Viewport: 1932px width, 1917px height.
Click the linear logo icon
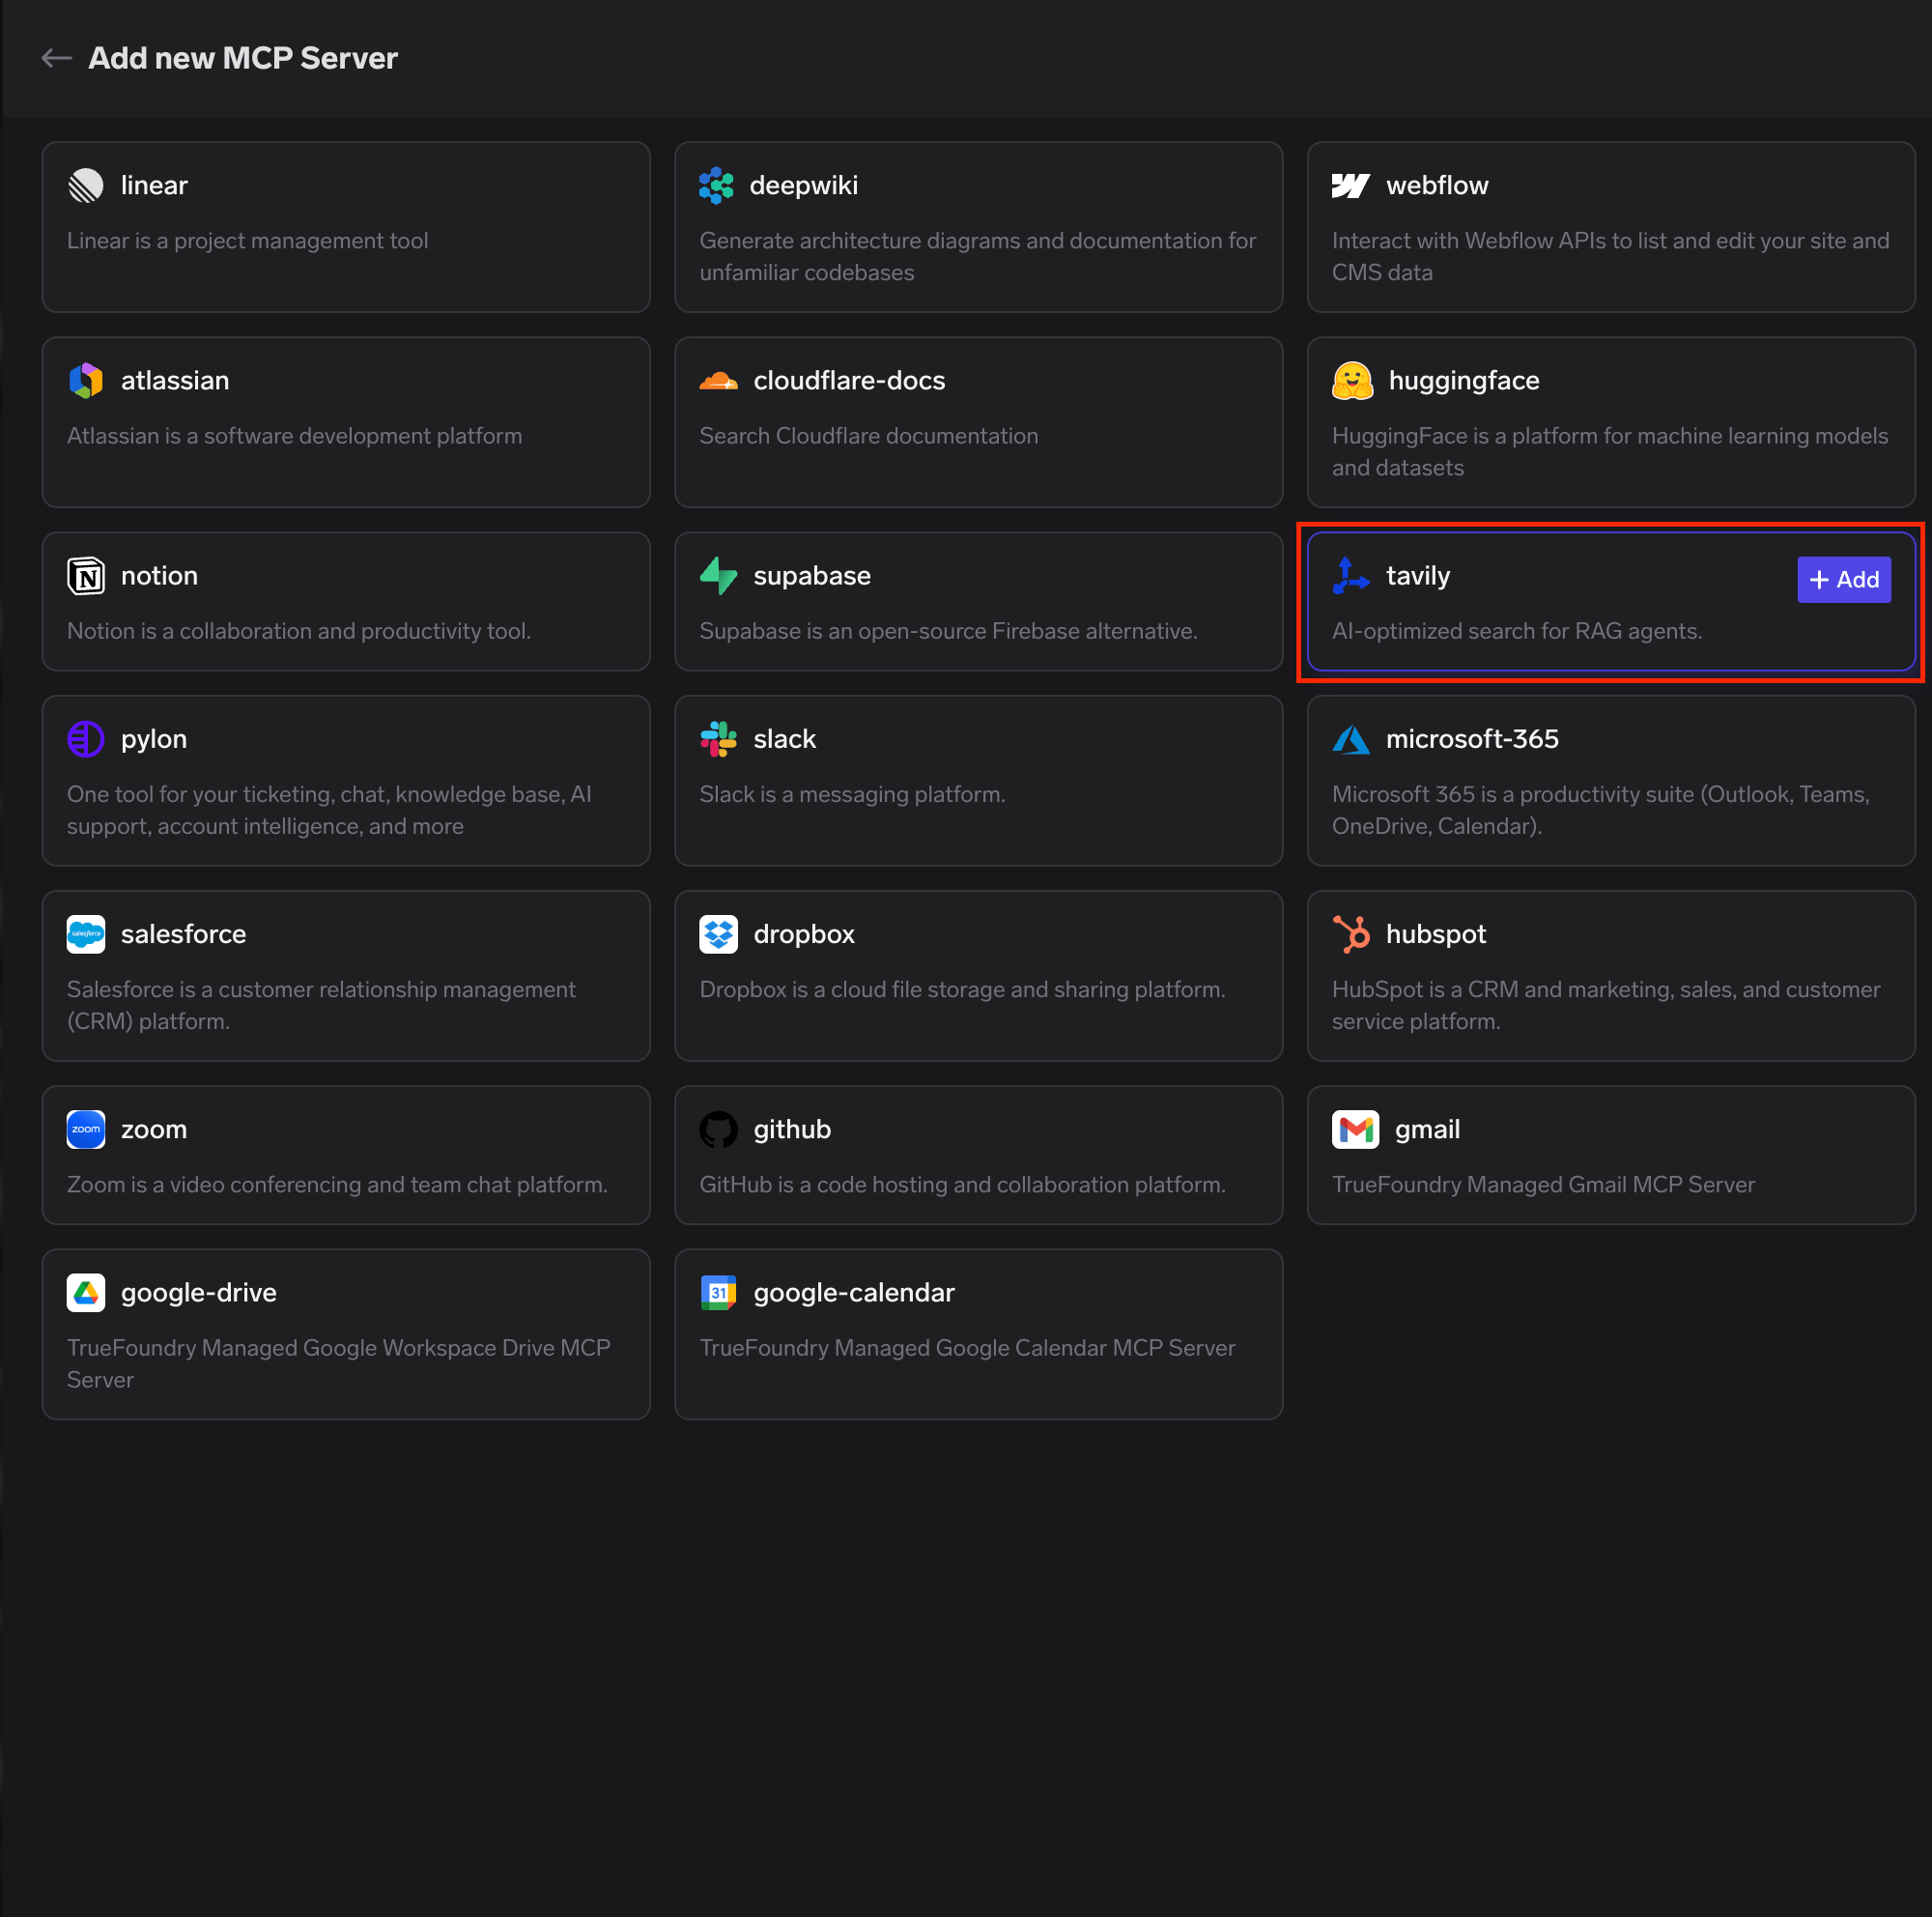86,185
